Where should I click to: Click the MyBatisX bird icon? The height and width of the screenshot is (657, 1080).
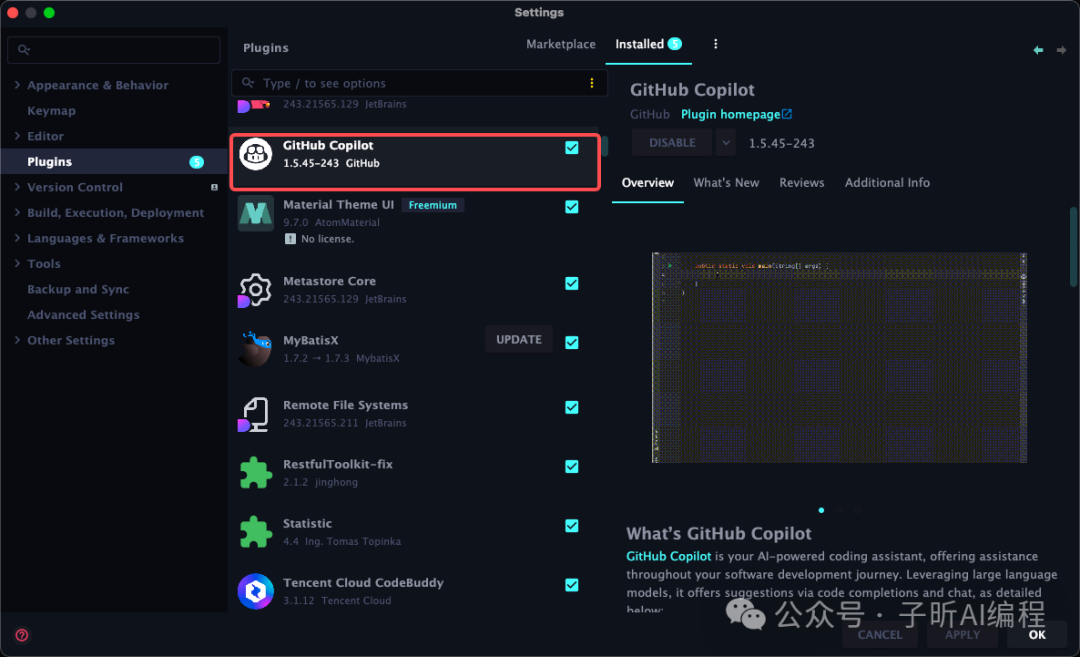click(255, 348)
